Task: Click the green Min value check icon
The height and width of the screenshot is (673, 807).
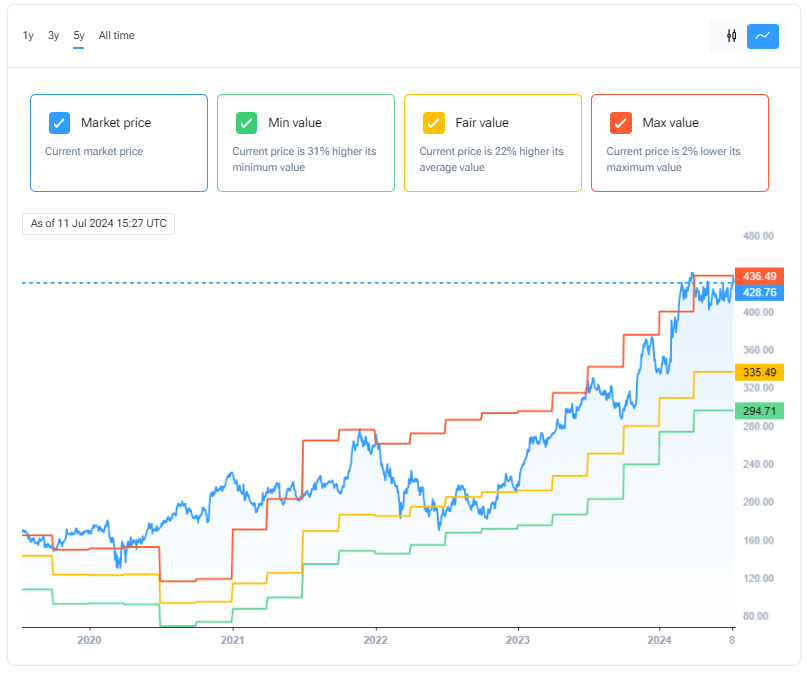Action: 246,122
